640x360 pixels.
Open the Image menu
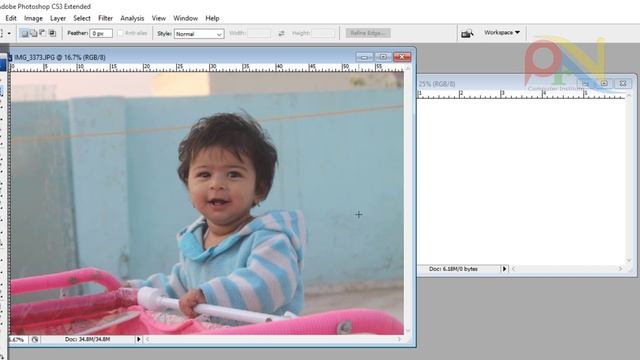tap(33, 18)
